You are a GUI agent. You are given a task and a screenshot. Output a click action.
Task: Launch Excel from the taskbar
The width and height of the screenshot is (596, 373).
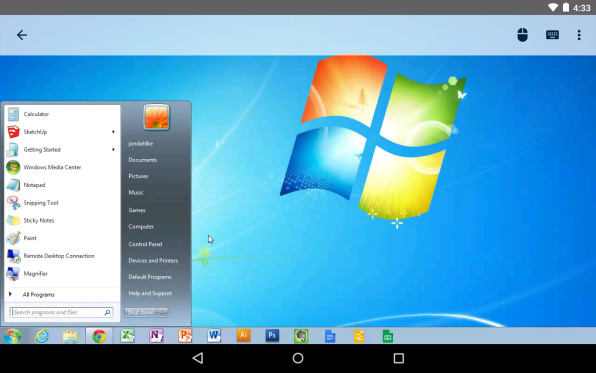(x=128, y=336)
